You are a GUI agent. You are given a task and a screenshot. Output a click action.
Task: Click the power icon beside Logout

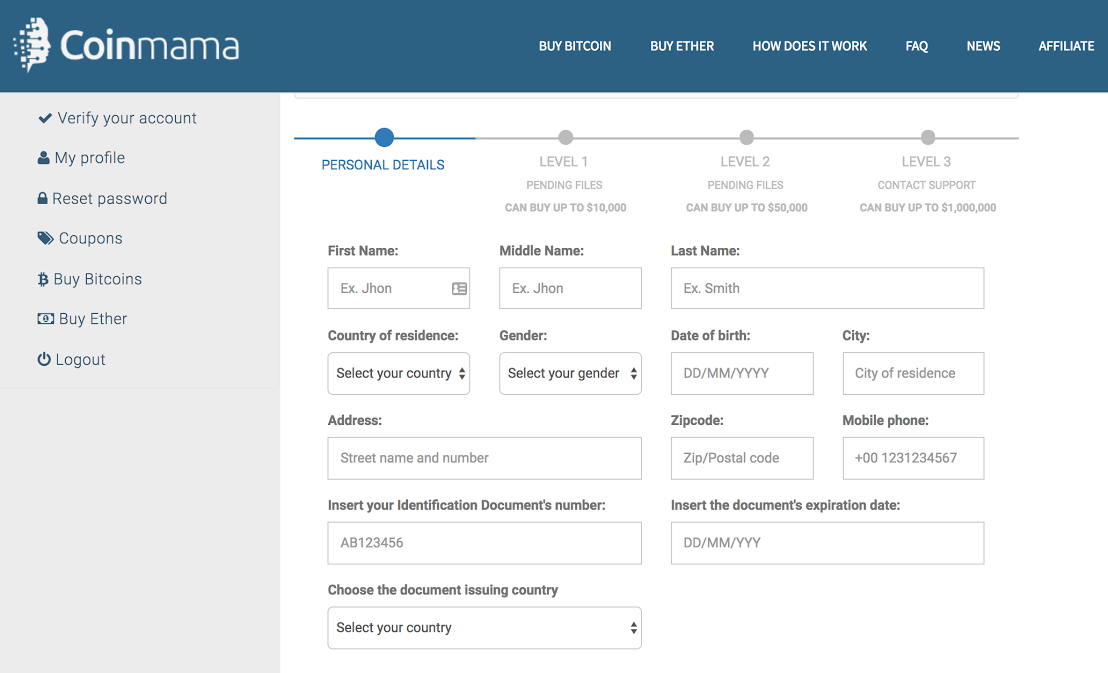[44, 360]
